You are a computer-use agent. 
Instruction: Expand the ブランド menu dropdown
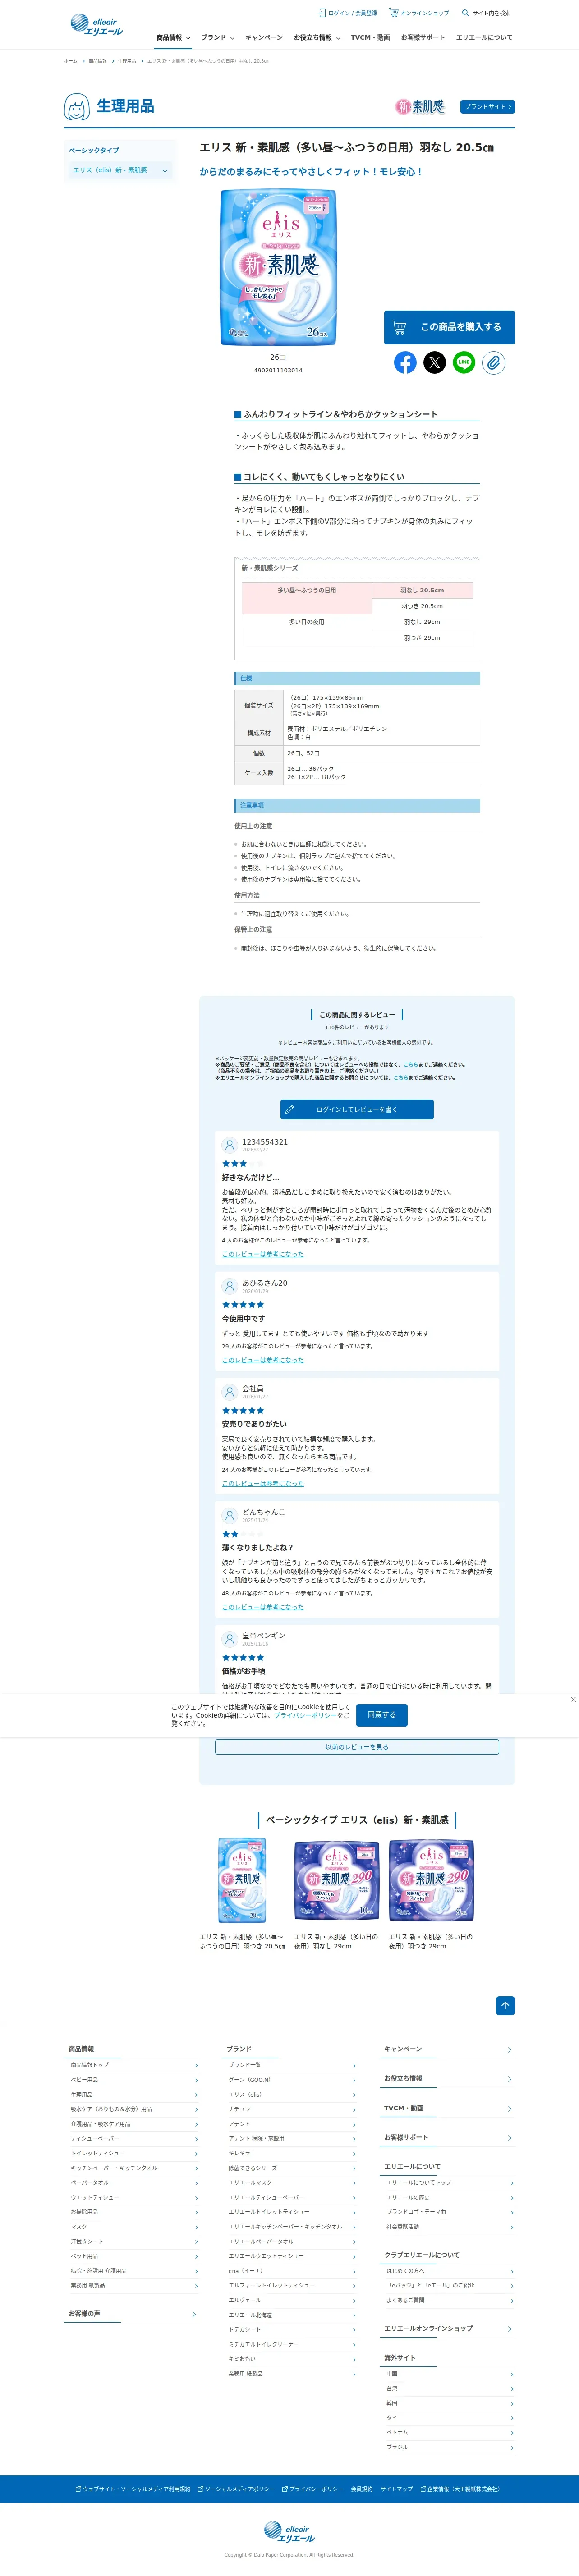pyautogui.click(x=218, y=37)
